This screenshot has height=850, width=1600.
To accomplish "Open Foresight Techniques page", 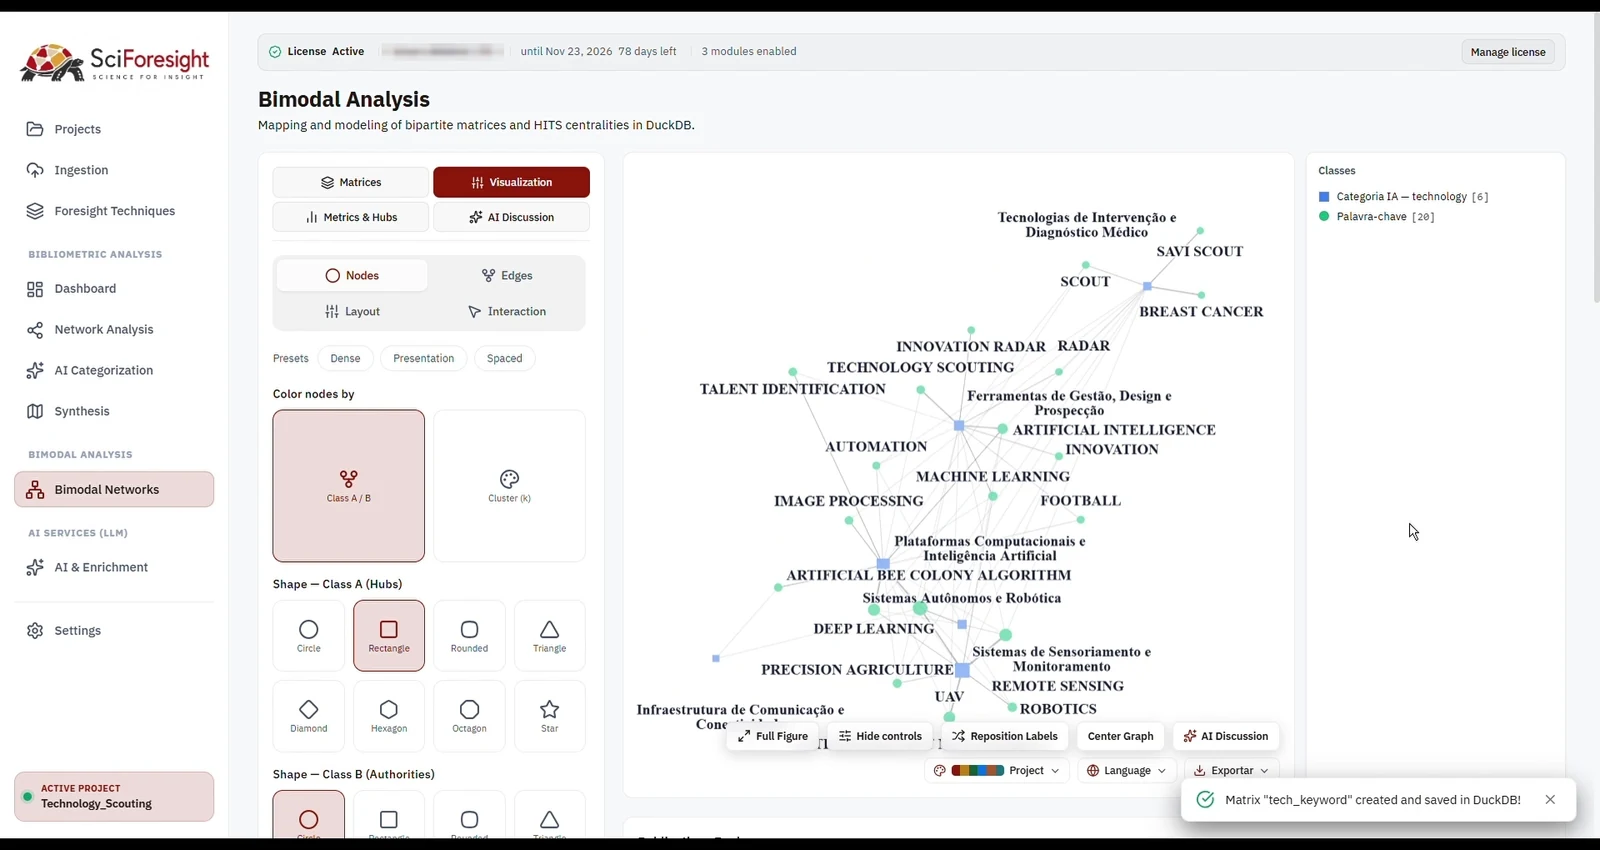I will point(114,211).
